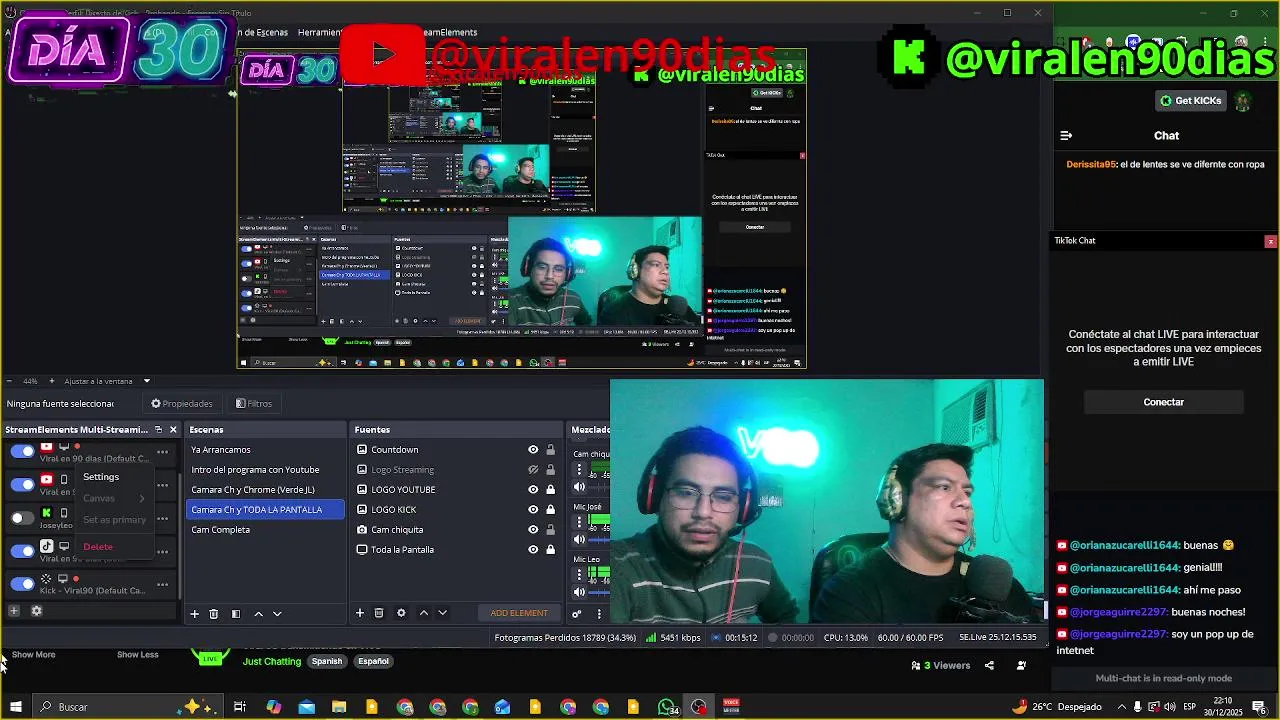Open the share icon next to Viewers
This screenshot has width=1280, height=720.
click(989, 666)
